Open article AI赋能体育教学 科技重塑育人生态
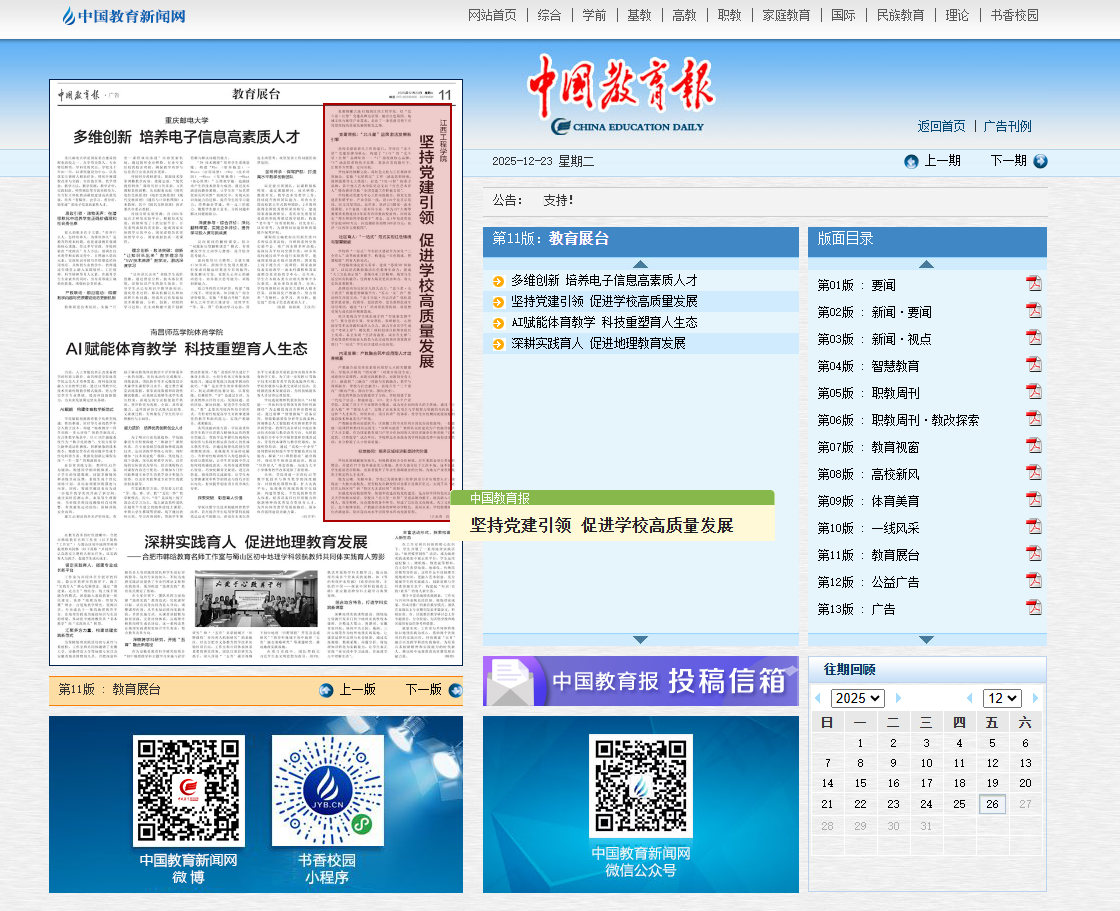 604,322
